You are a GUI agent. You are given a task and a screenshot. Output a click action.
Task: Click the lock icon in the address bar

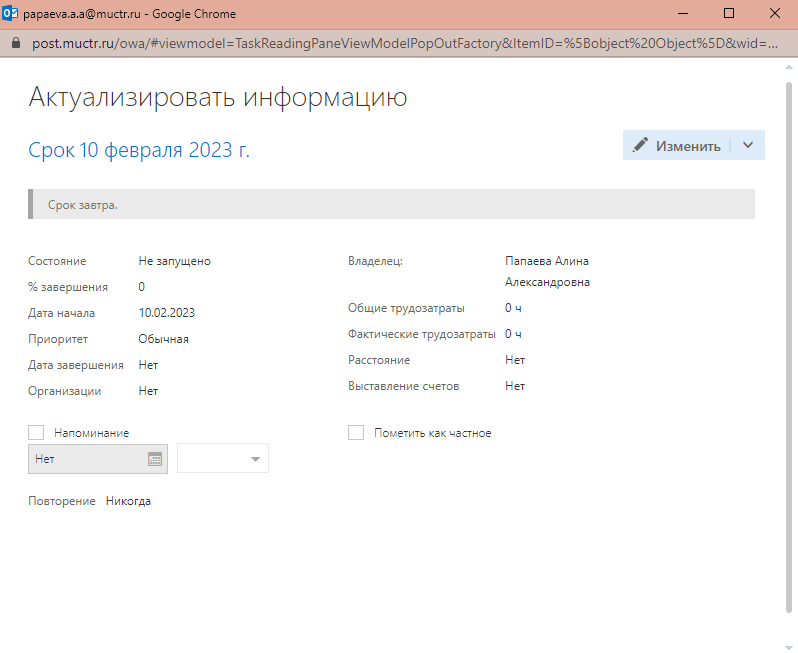point(14,44)
